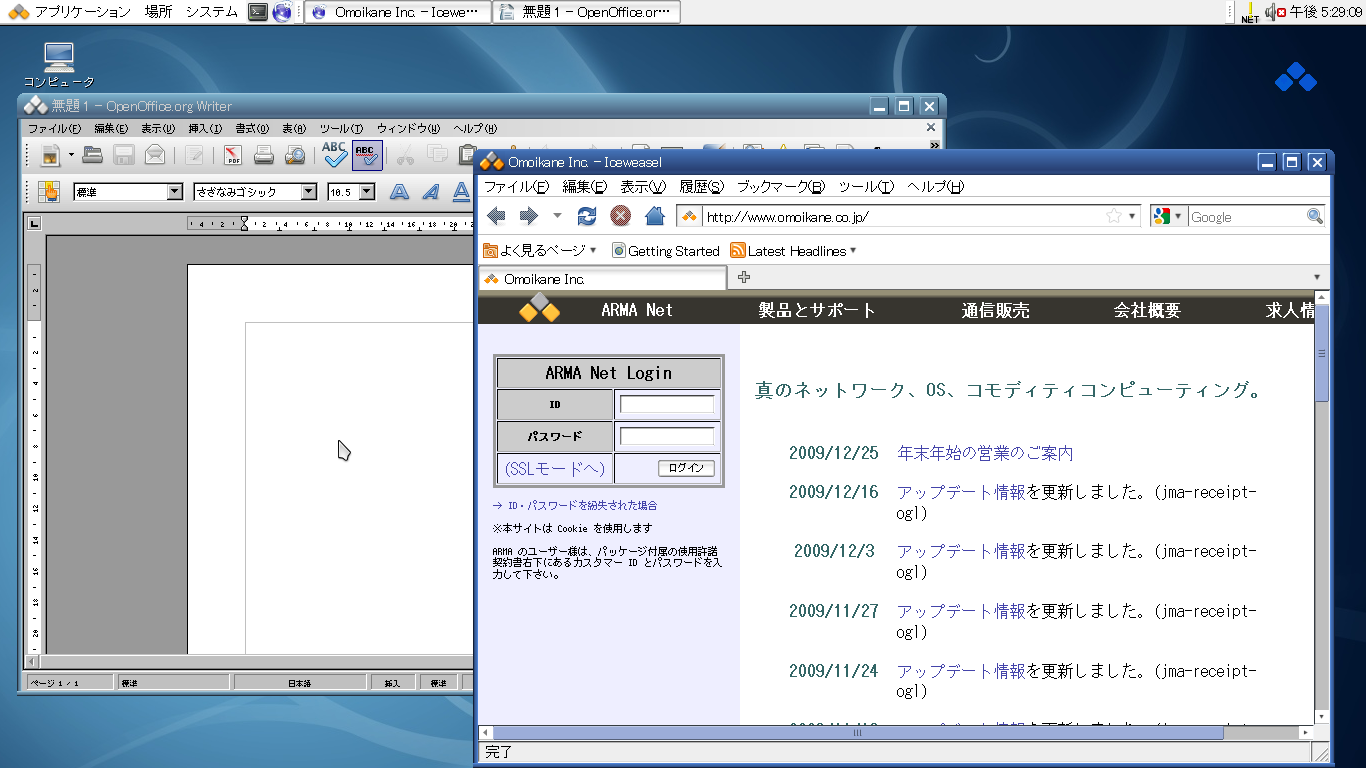Run Spelling and Grammar check icon
Image resolution: width=1366 pixels, height=768 pixels.
click(x=334, y=155)
